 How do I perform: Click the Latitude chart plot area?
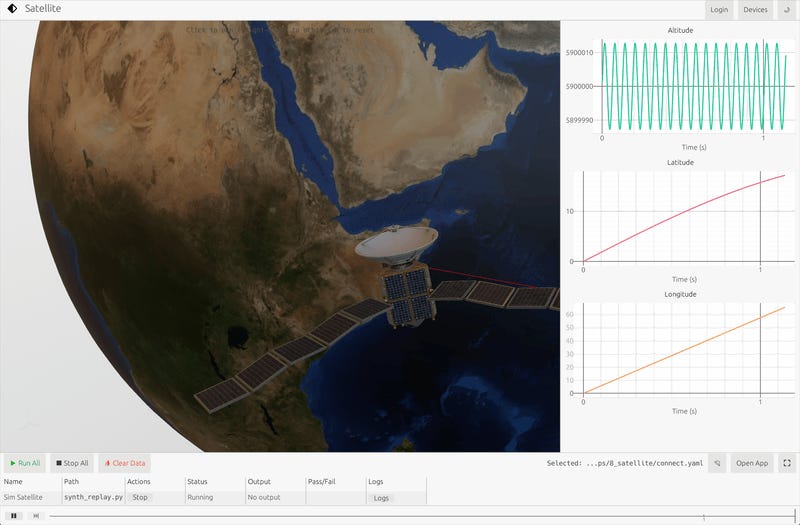click(688, 218)
